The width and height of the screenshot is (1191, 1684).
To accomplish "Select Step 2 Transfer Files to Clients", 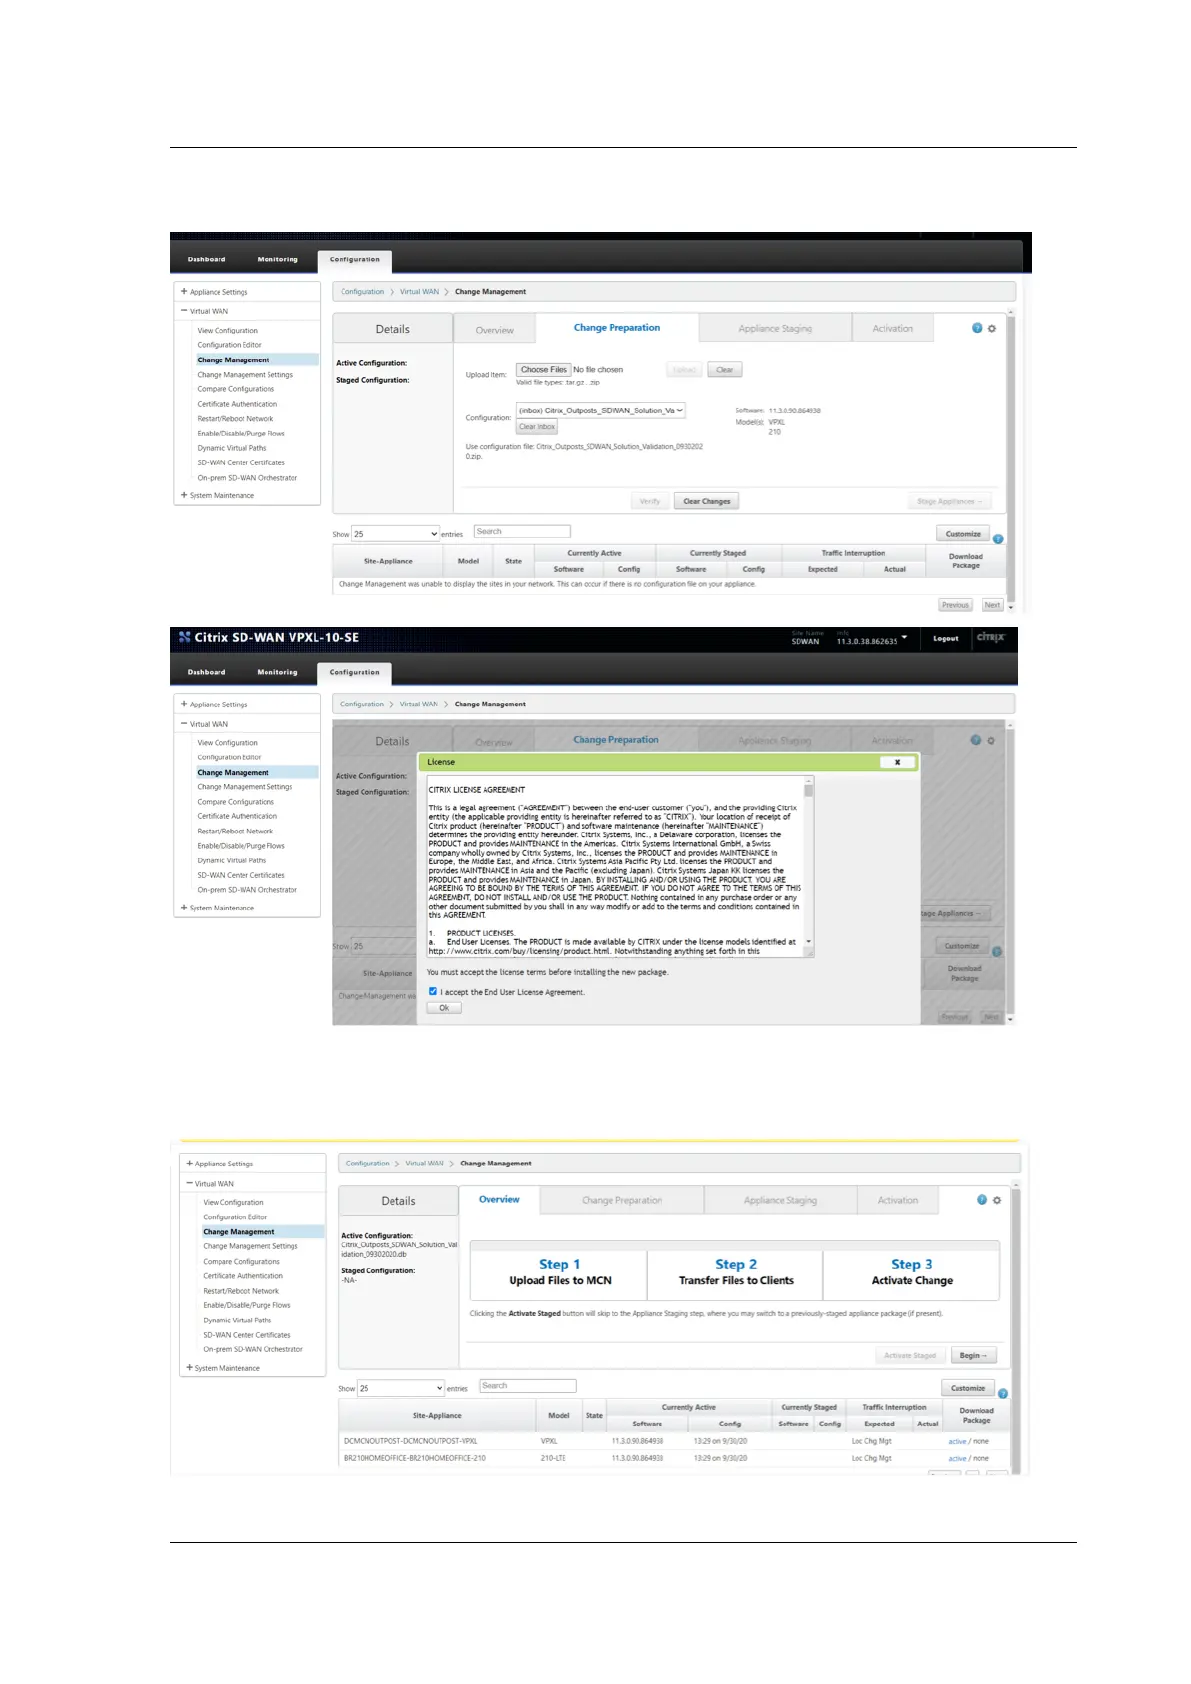I will pos(736,1272).
